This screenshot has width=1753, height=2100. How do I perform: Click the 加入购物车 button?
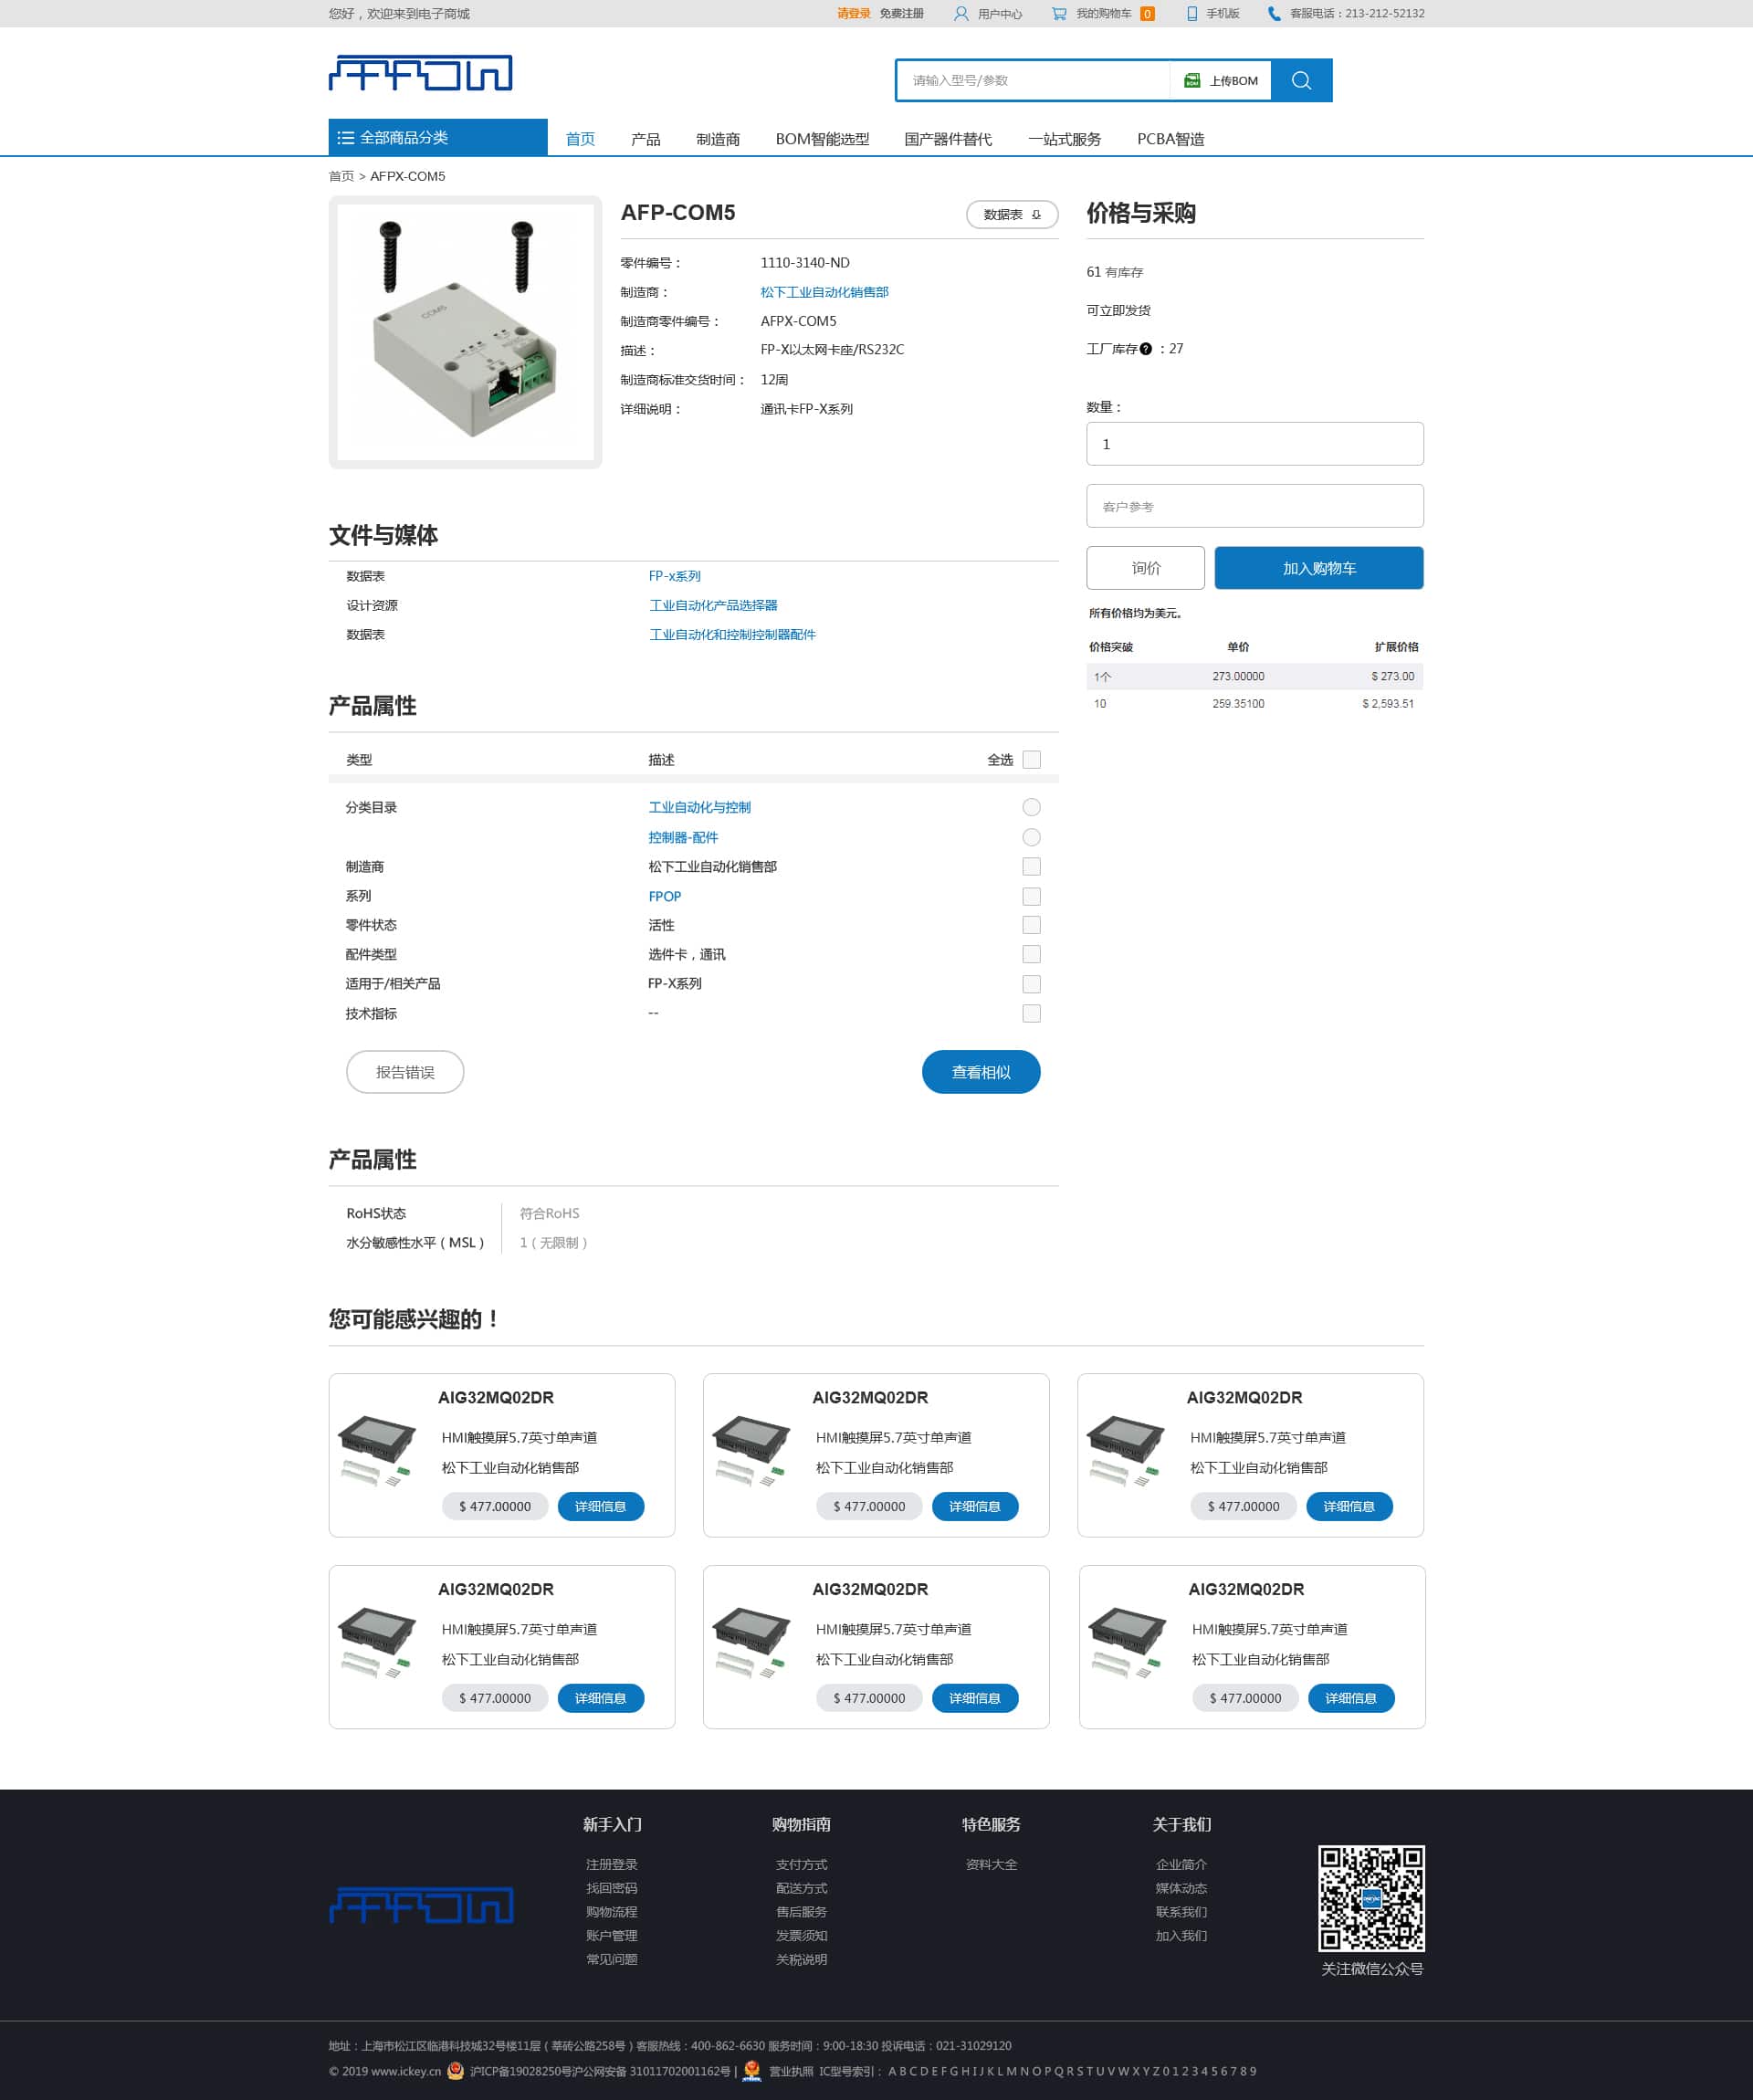1318,568
